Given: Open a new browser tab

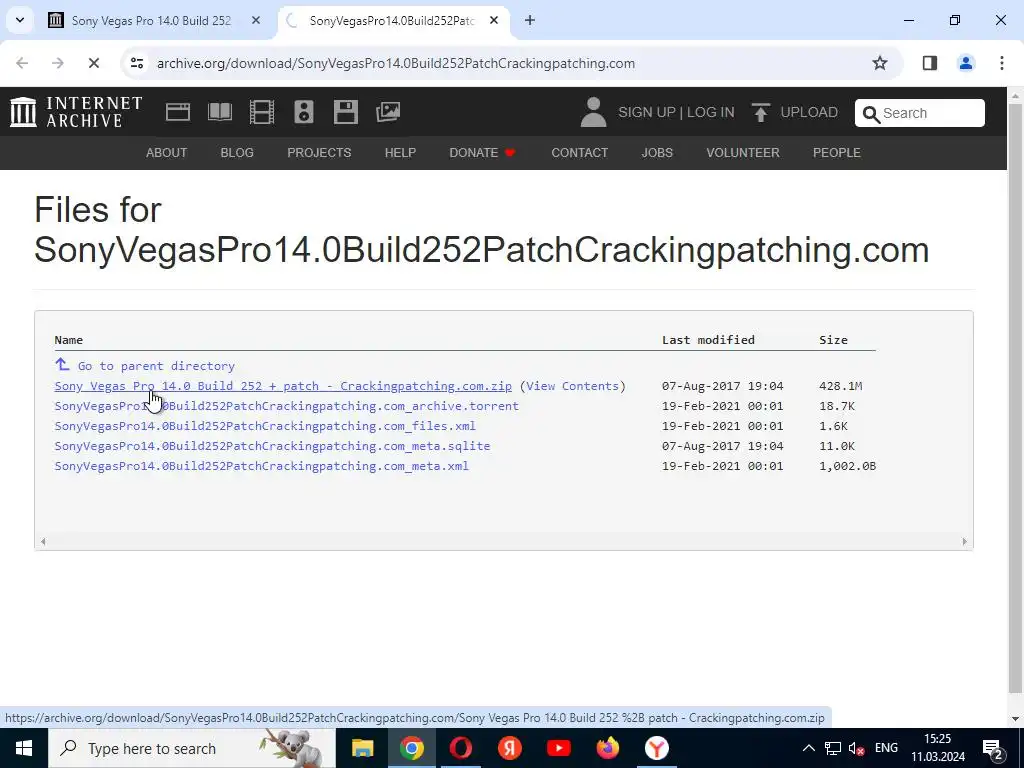Looking at the screenshot, I should click(x=530, y=20).
